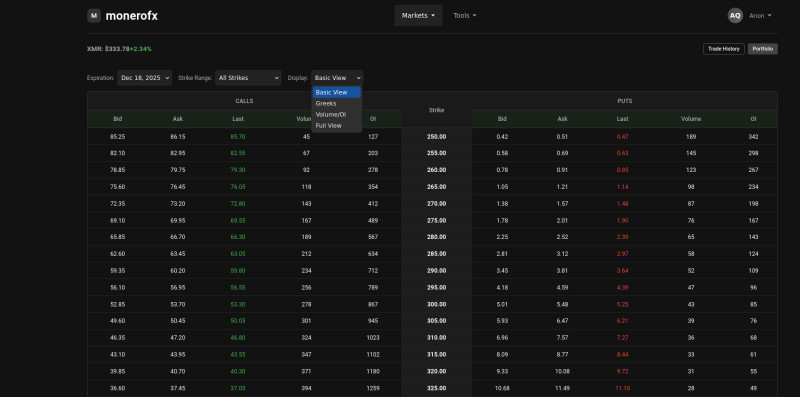The width and height of the screenshot is (800, 397).
Task: Open the Portfolio button
Action: [763, 49]
